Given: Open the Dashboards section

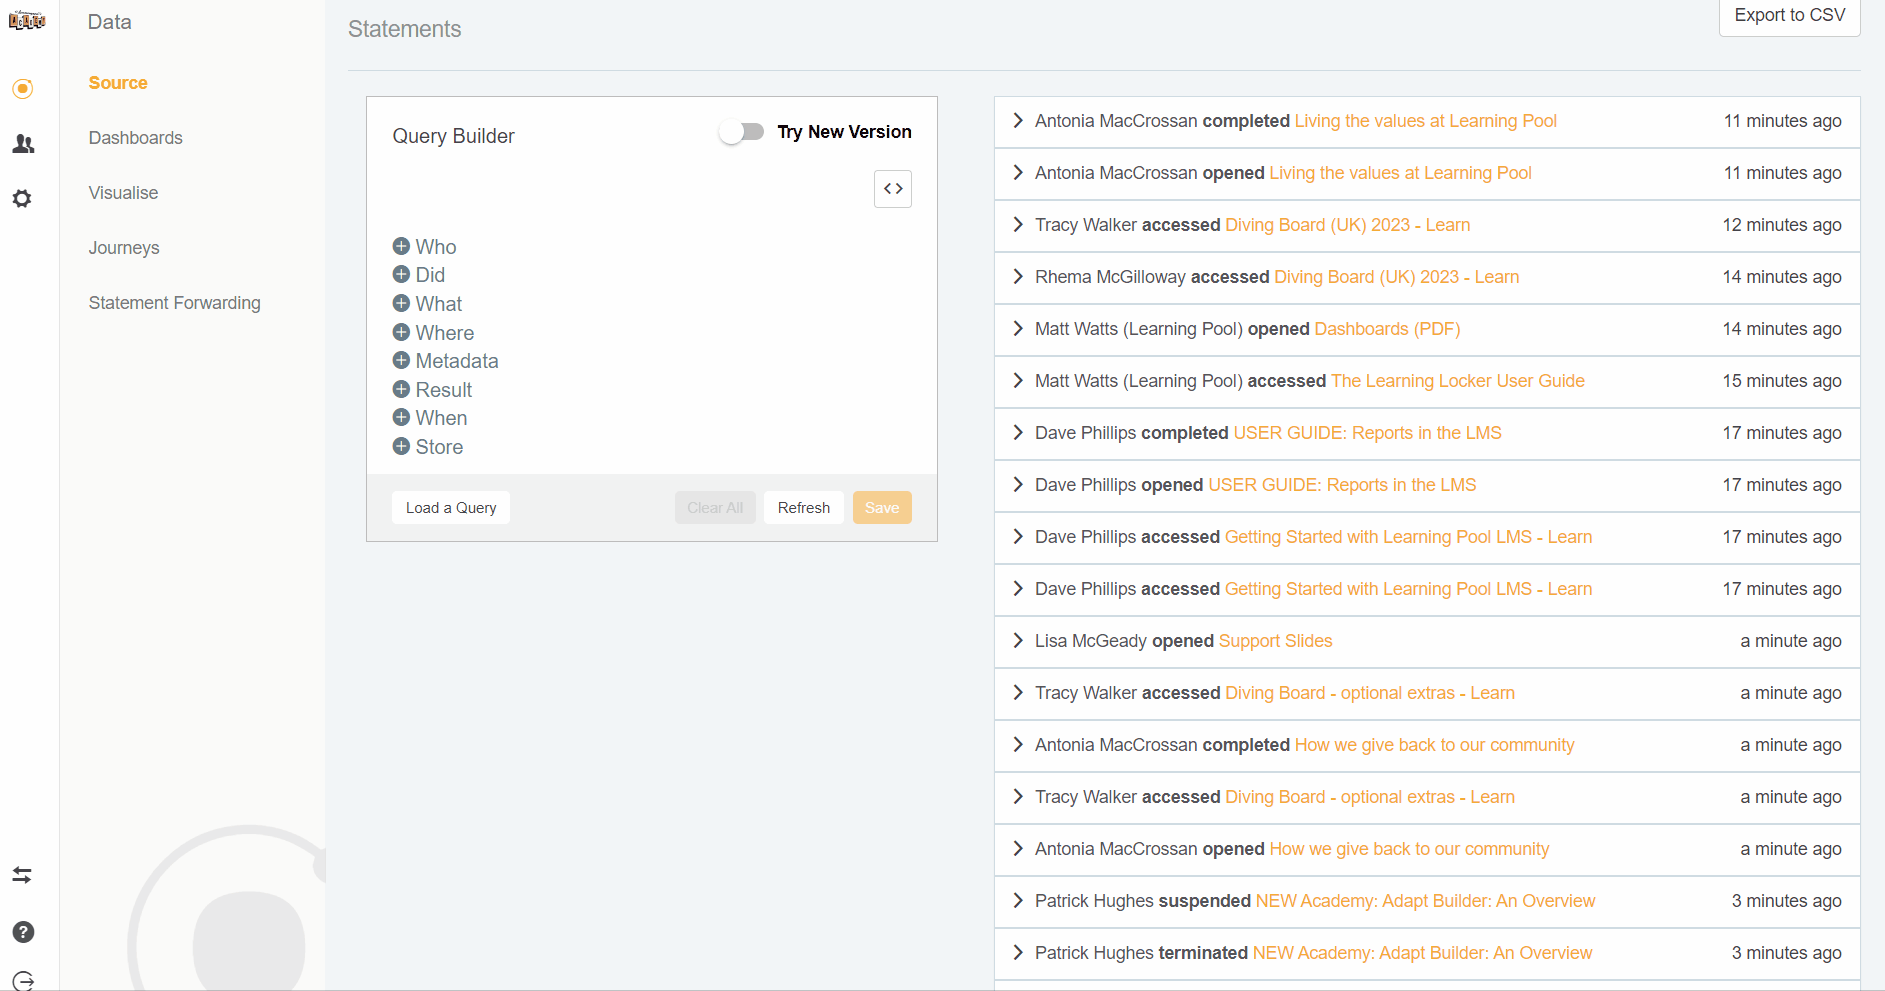Looking at the screenshot, I should [135, 137].
